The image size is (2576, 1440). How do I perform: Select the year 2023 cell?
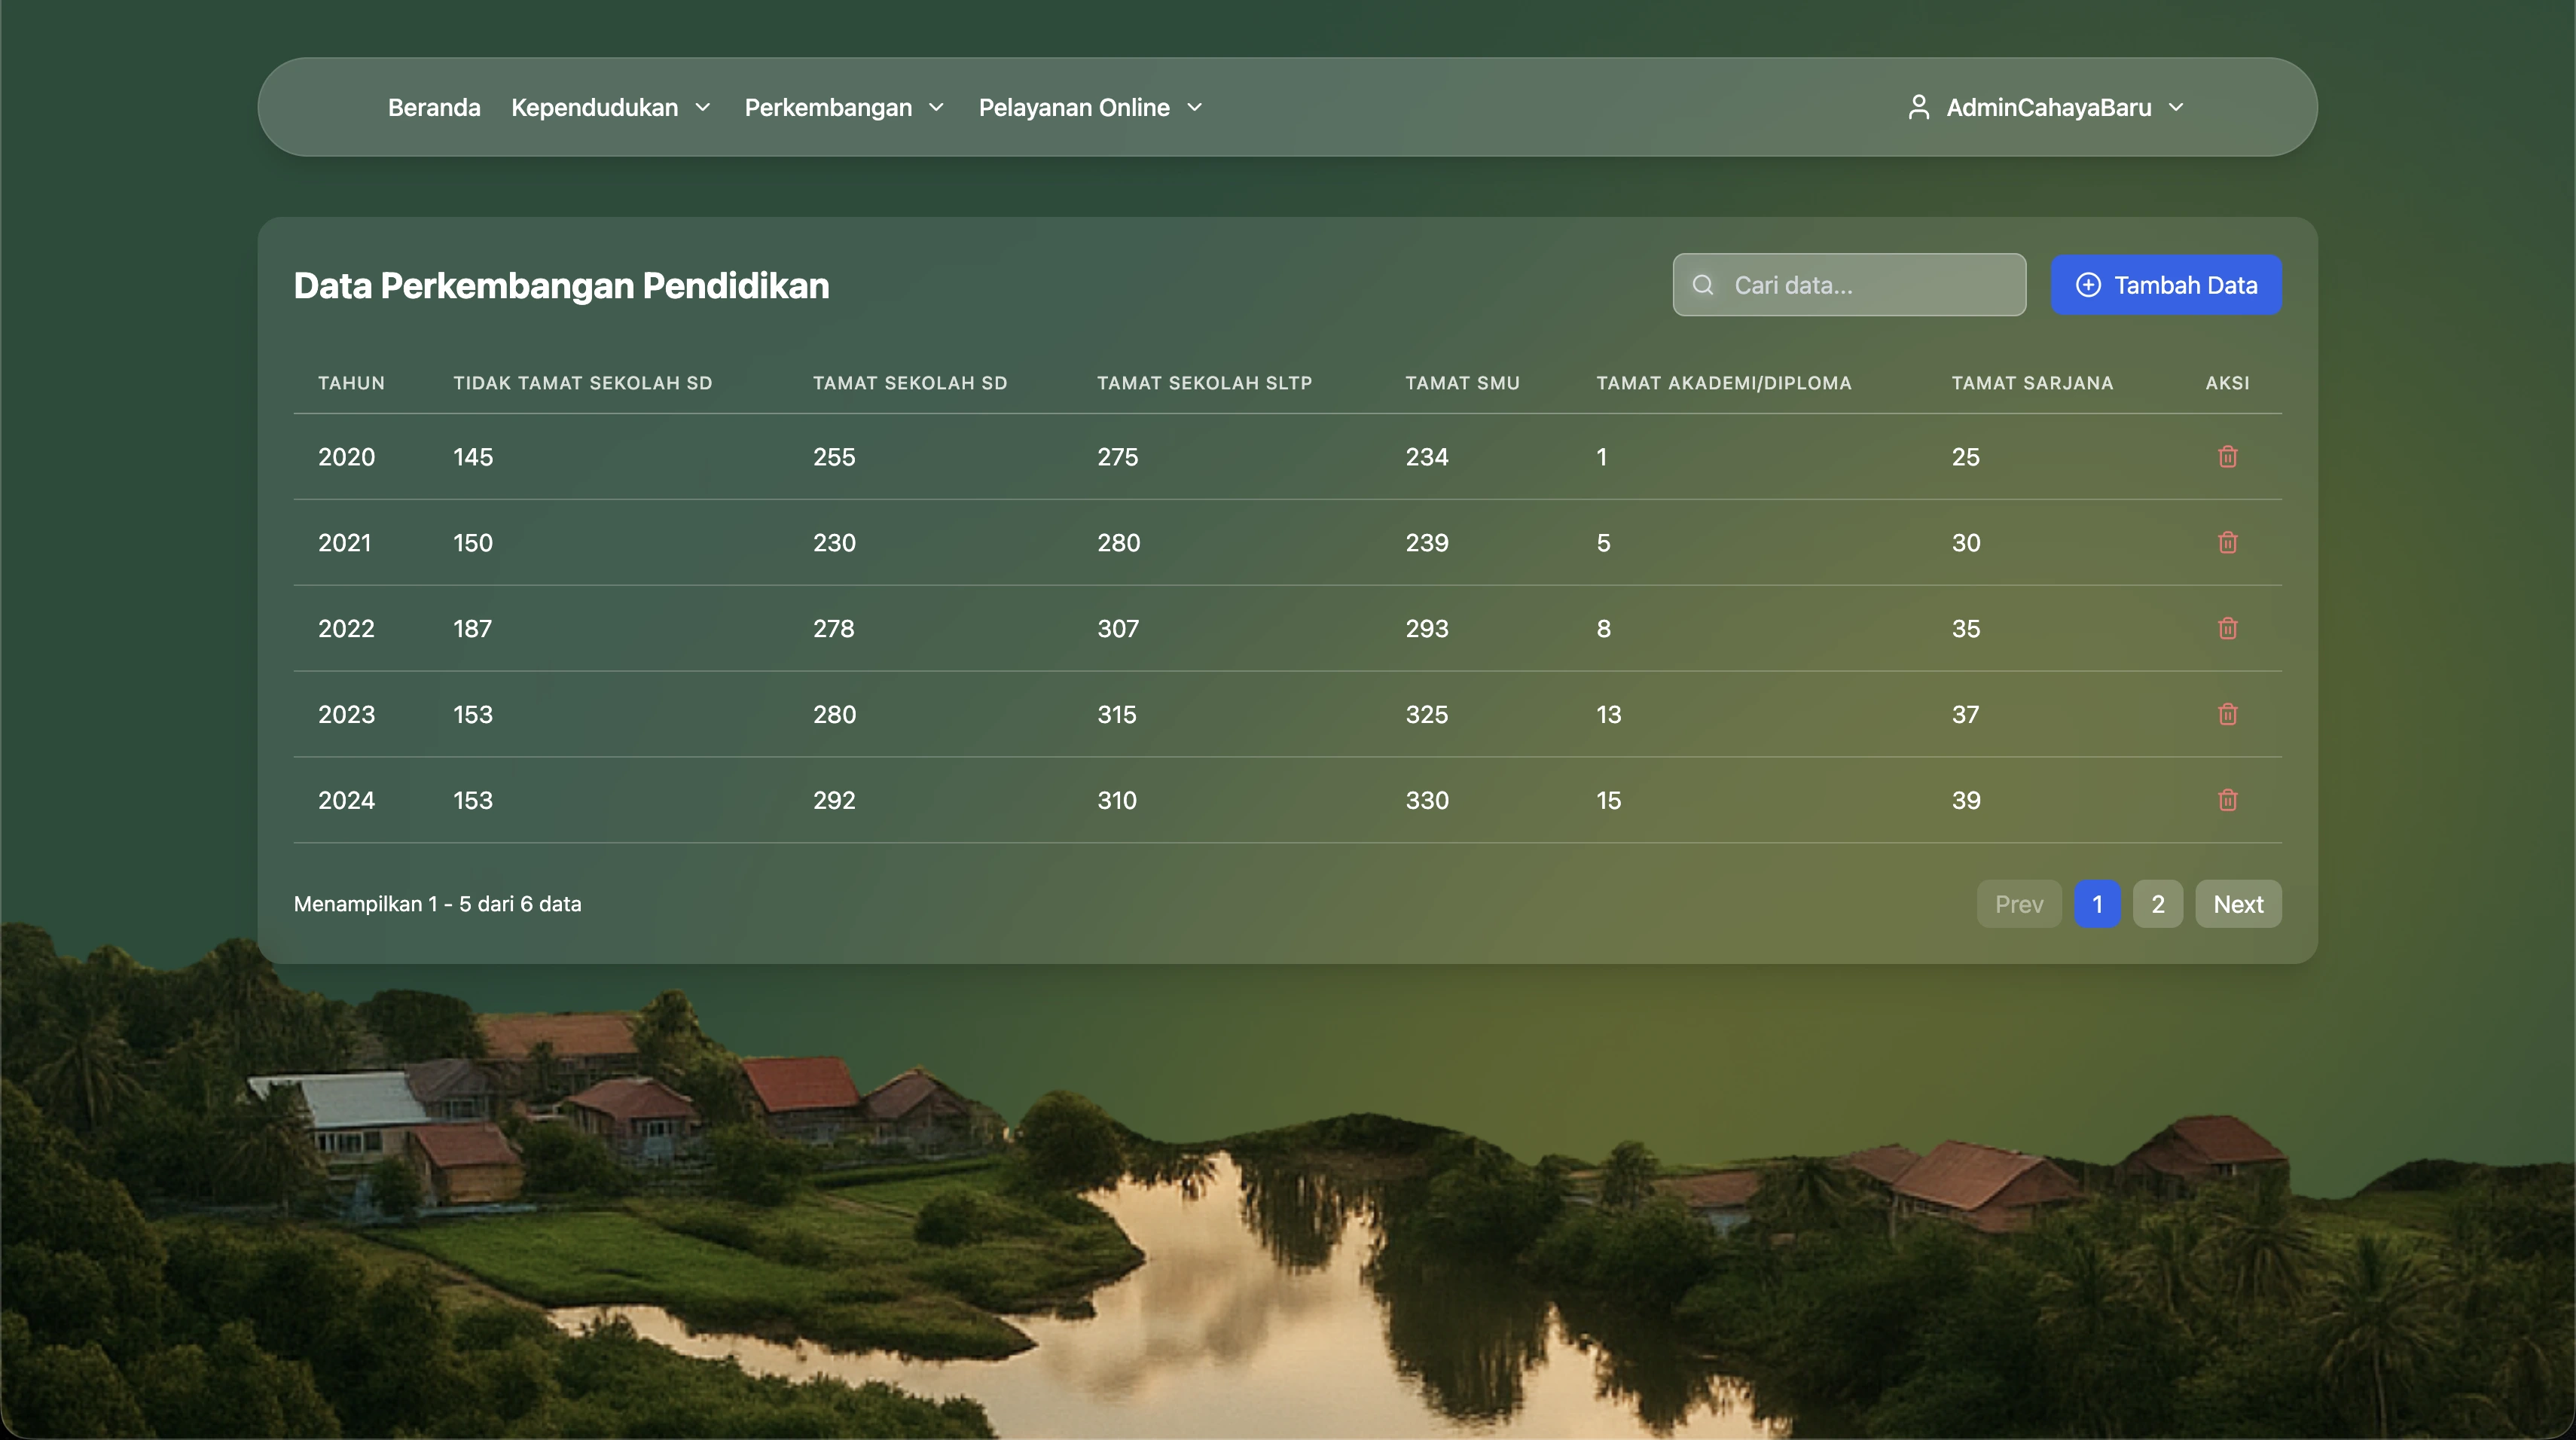(346, 715)
